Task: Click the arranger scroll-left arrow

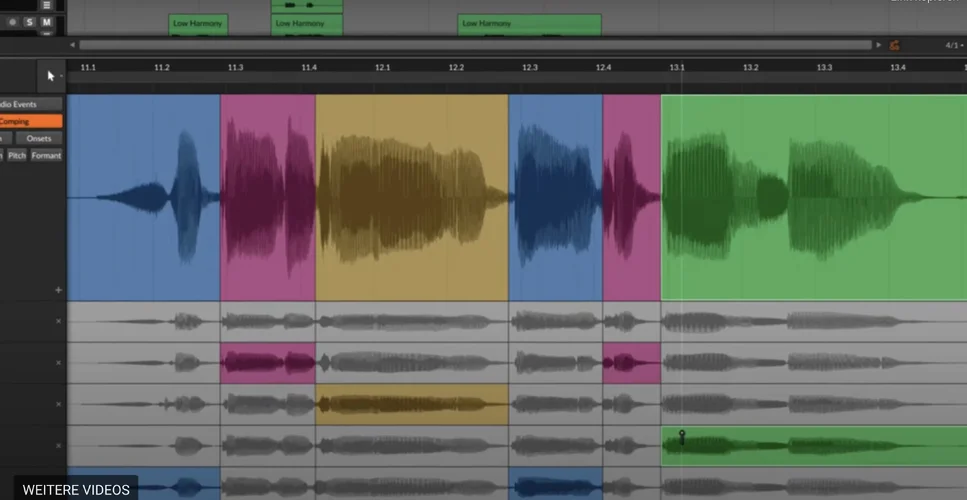Action: tap(72, 45)
